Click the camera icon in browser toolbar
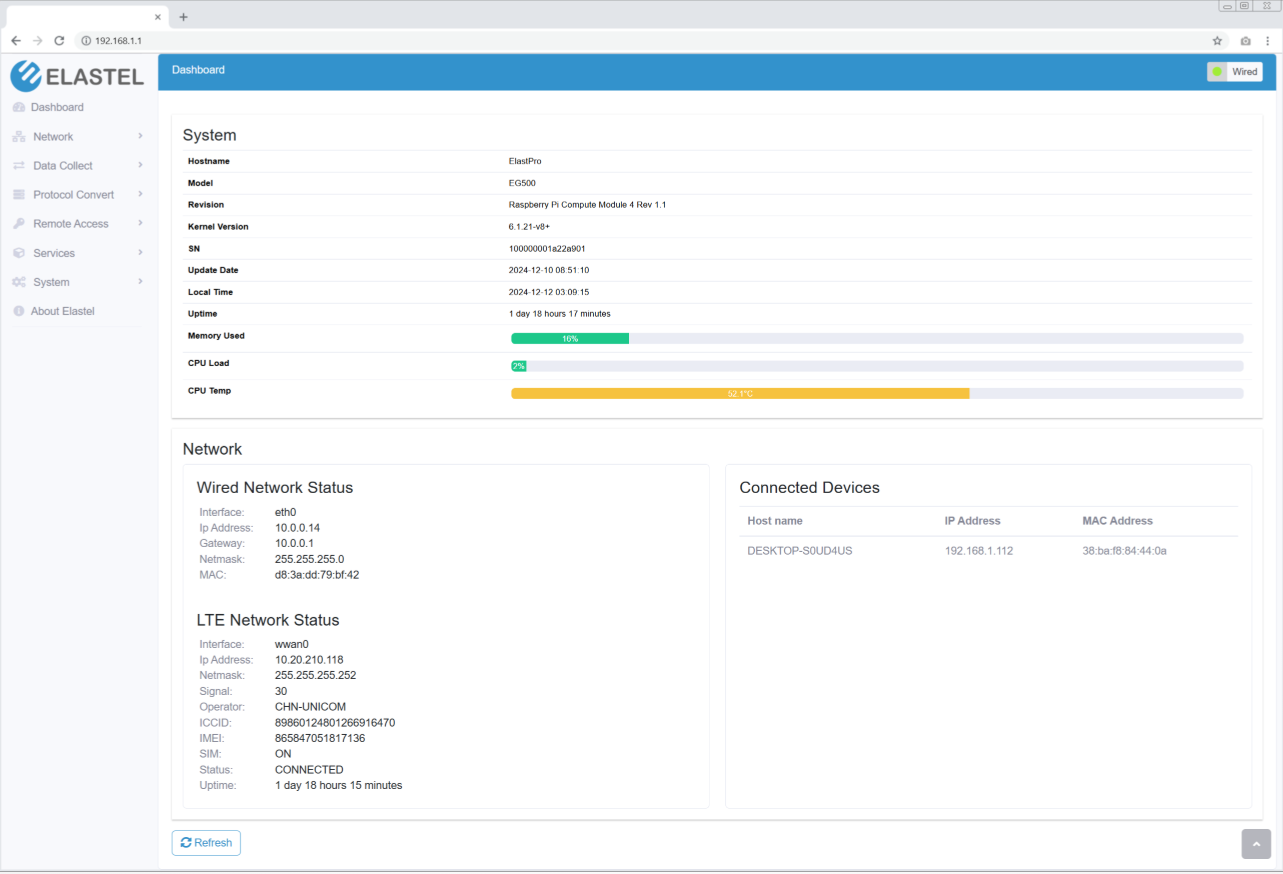This screenshot has height=874, width=1283. click(x=1245, y=41)
